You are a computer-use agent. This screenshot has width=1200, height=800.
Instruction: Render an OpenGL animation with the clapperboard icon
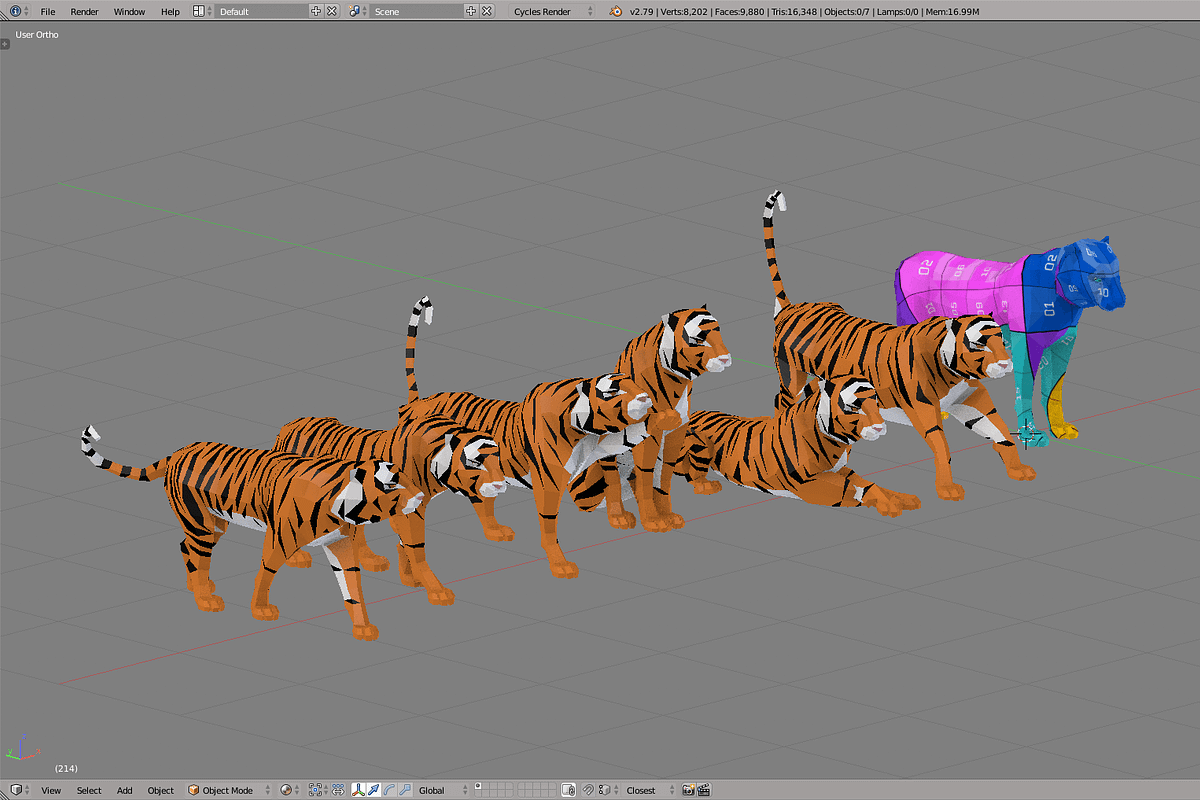point(704,790)
